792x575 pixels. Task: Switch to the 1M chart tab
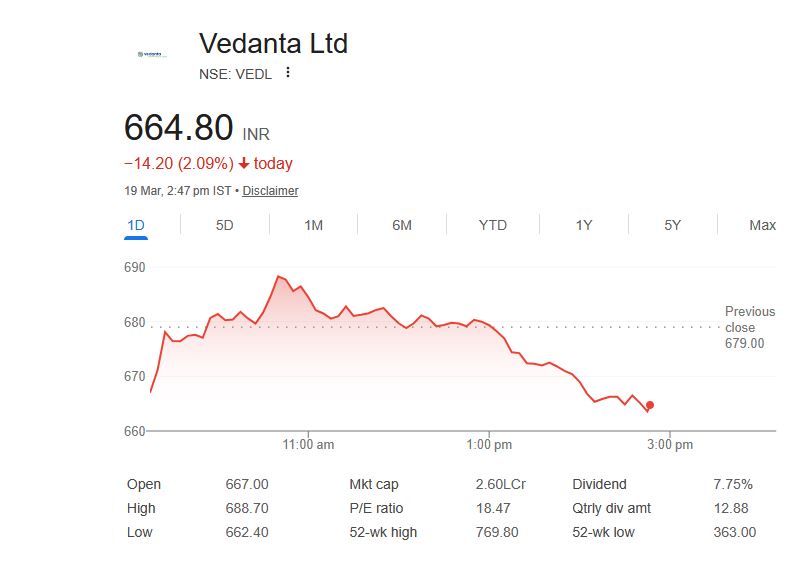point(313,225)
